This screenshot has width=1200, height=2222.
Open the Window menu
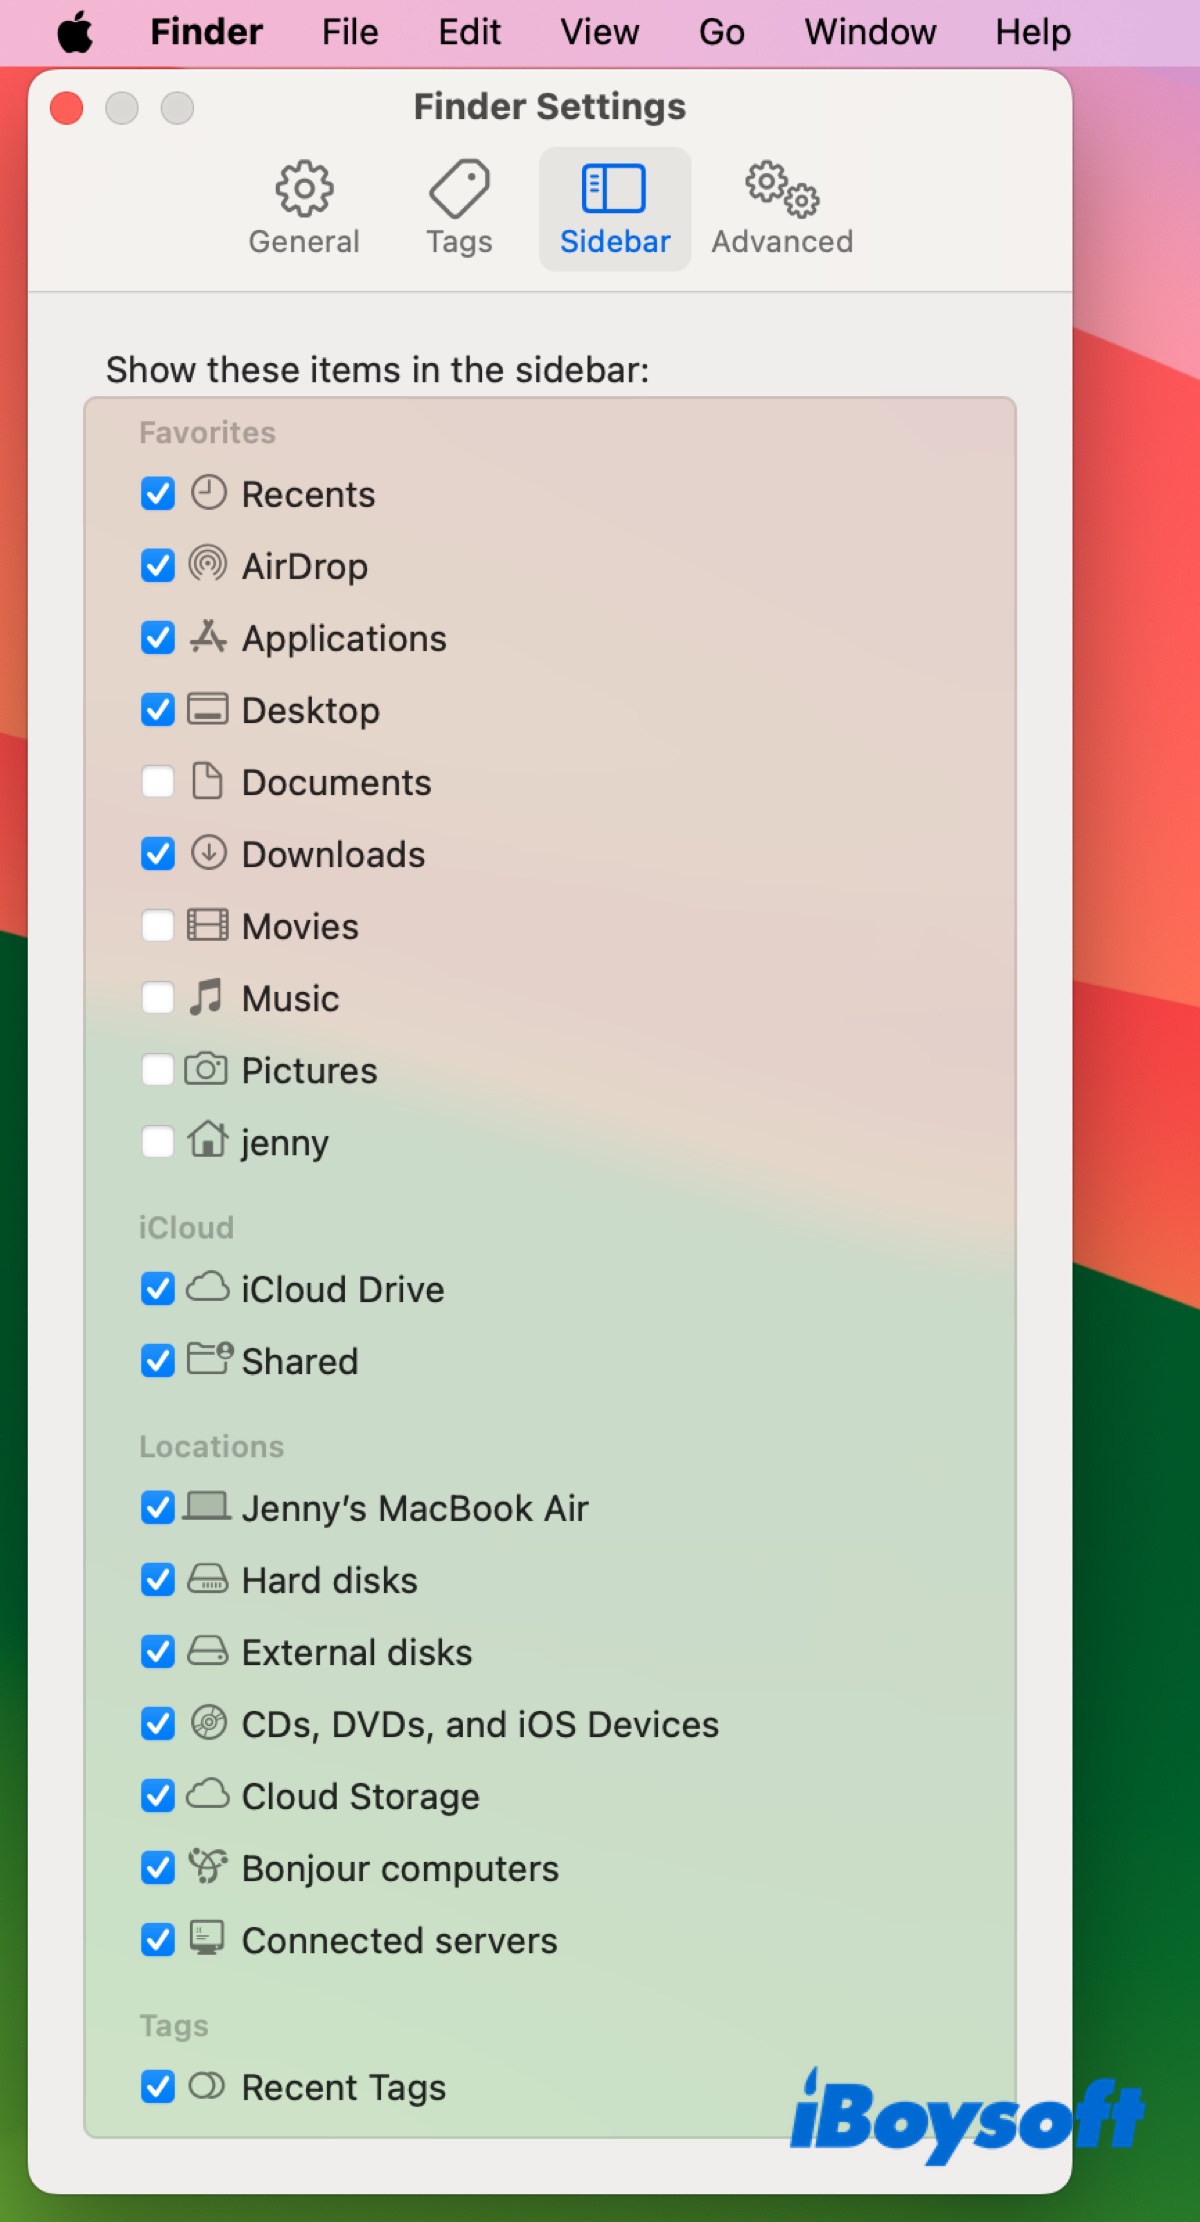coord(870,32)
